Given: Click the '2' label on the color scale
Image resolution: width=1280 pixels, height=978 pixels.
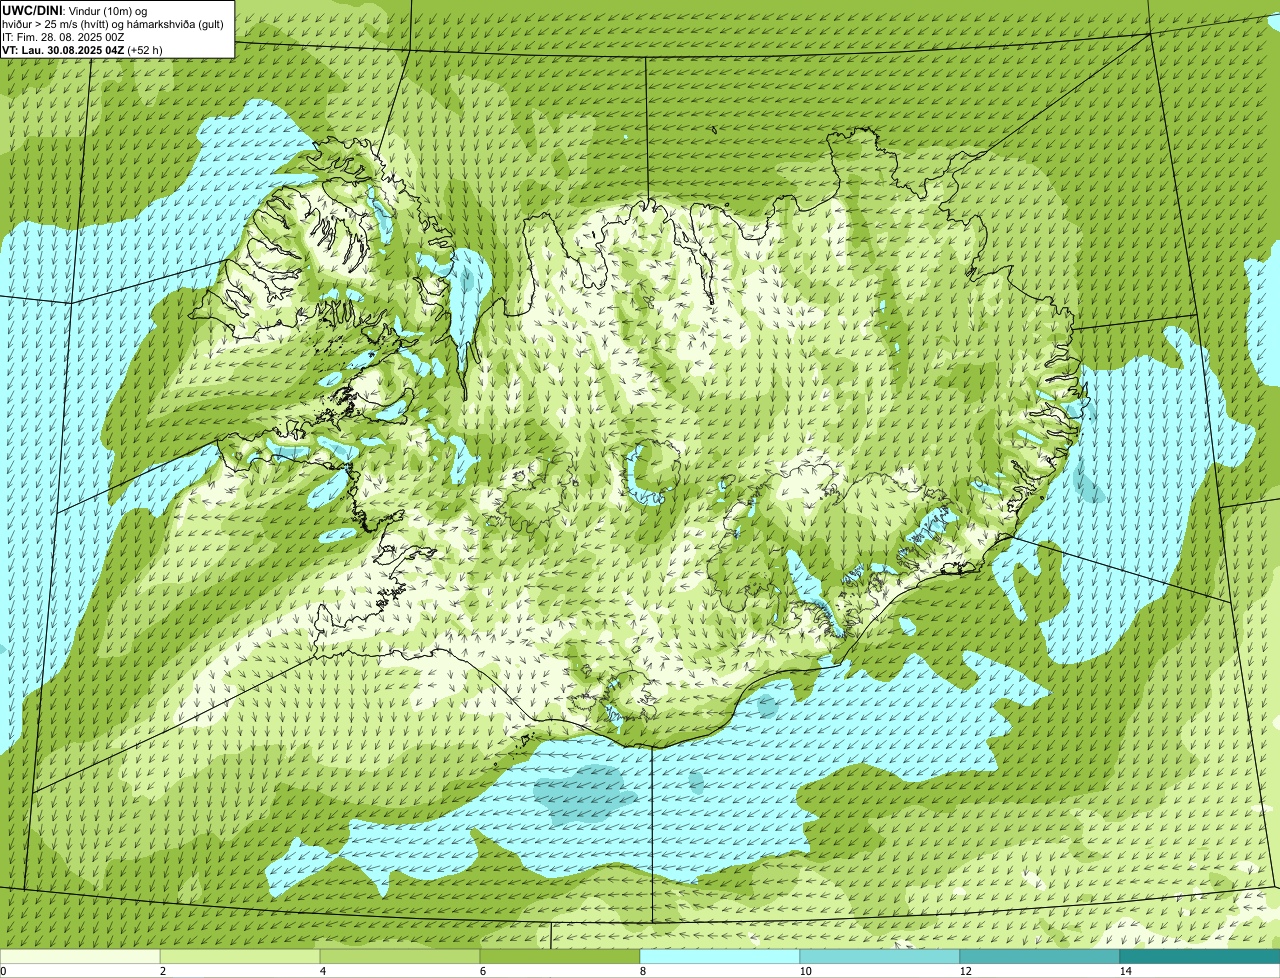Looking at the screenshot, I should (162, 971).
